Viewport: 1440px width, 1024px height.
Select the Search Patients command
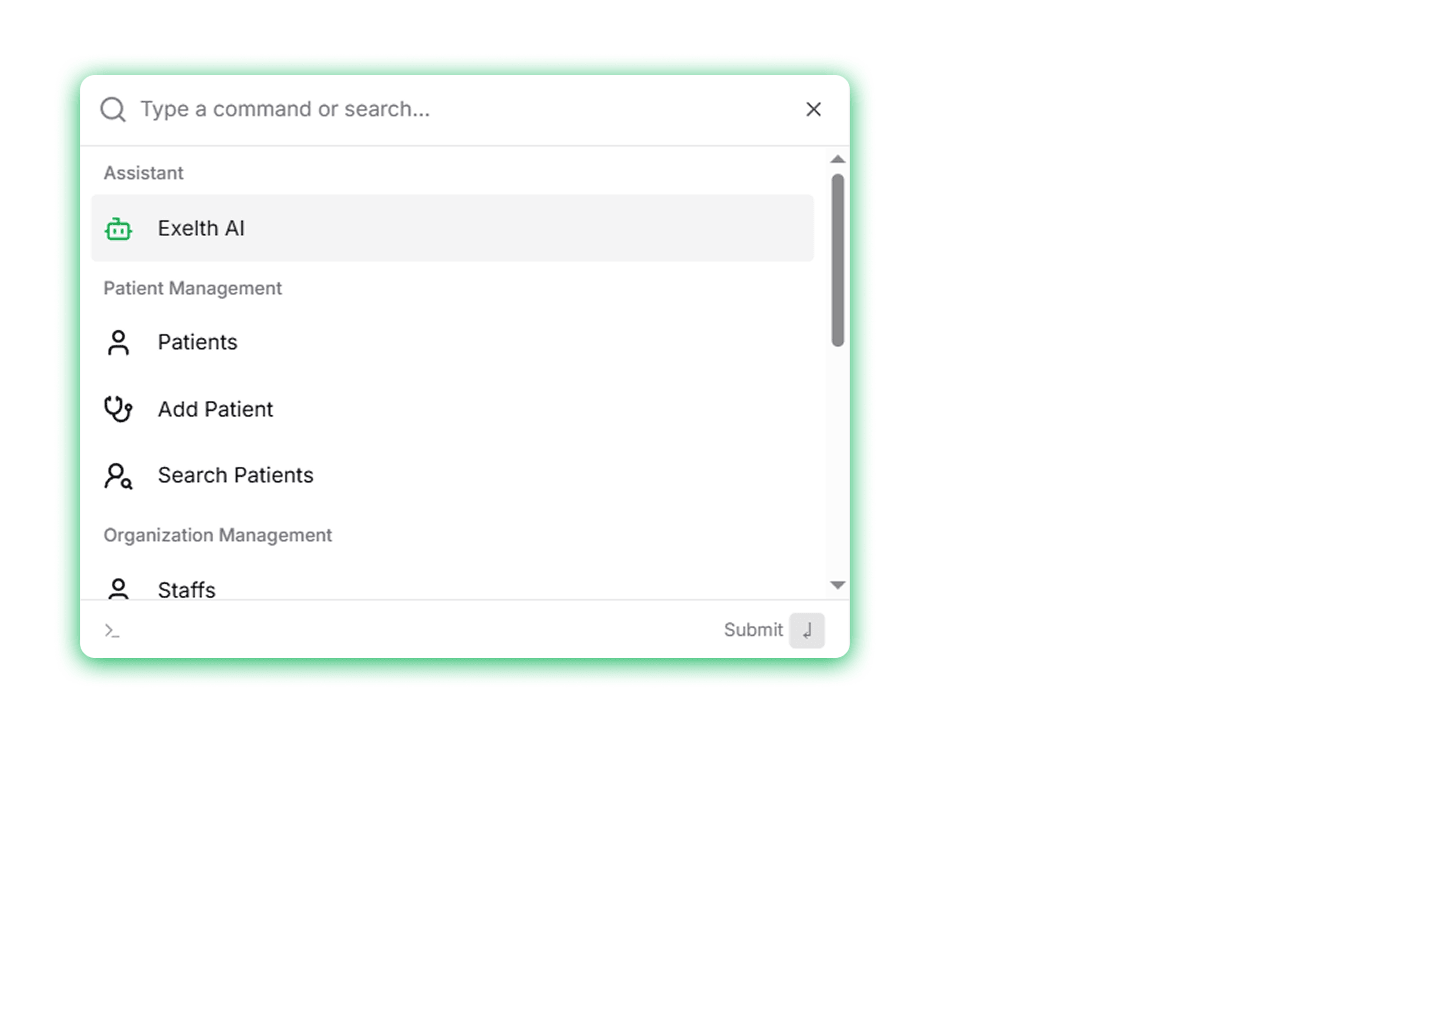coord(235,476)
